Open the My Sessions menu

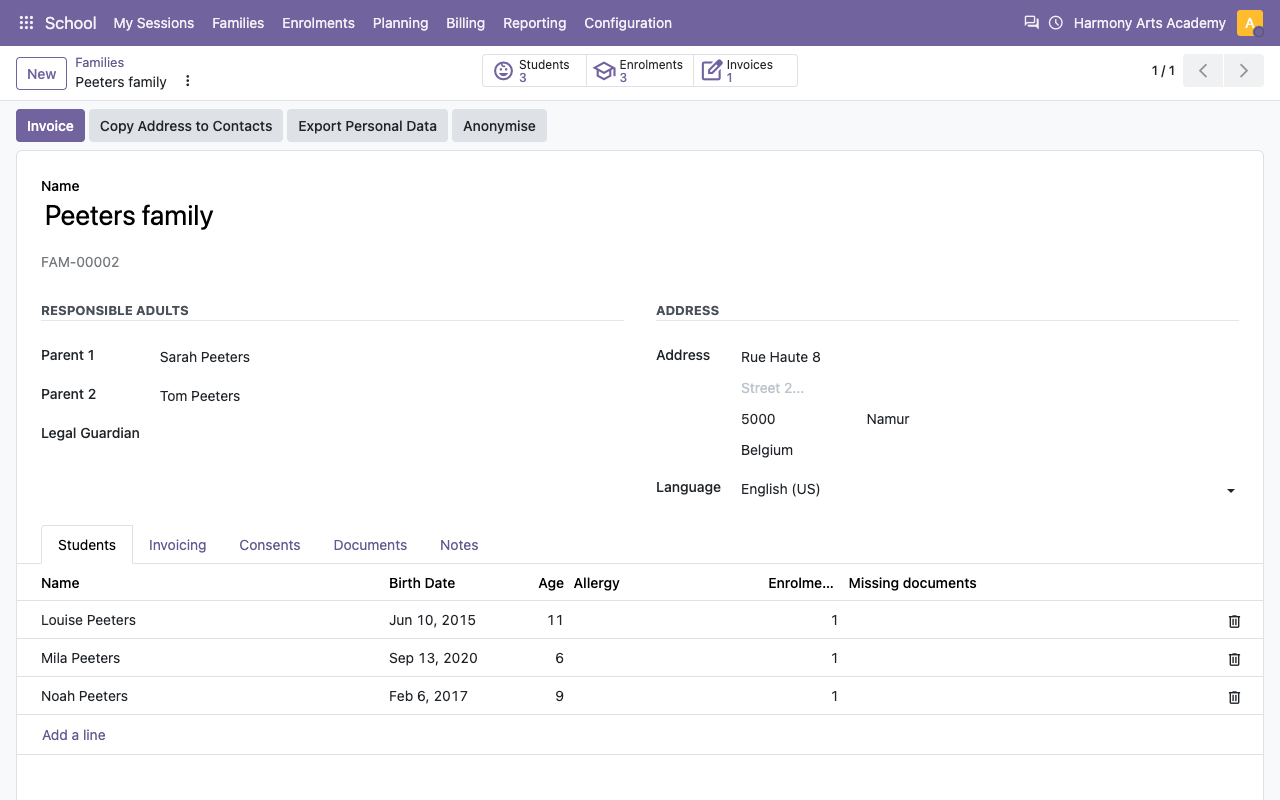(153, 22)
